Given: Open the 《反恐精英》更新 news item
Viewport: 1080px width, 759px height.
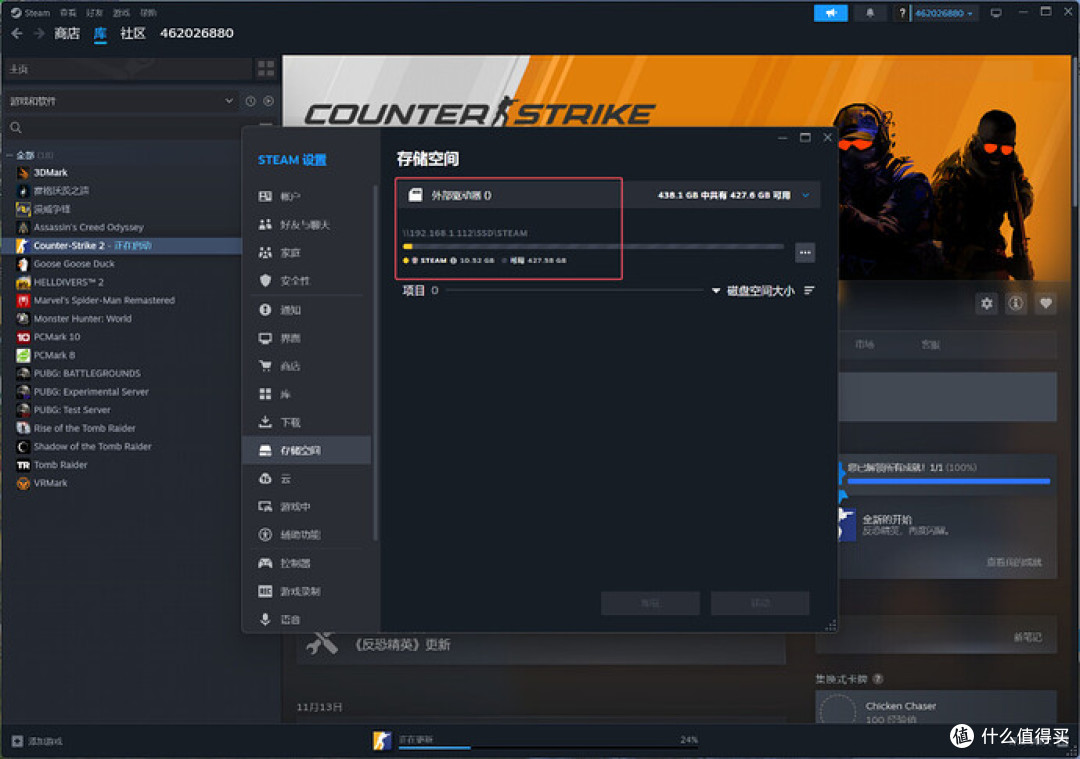Looking at the screenshot, I should tap(541, 645).
